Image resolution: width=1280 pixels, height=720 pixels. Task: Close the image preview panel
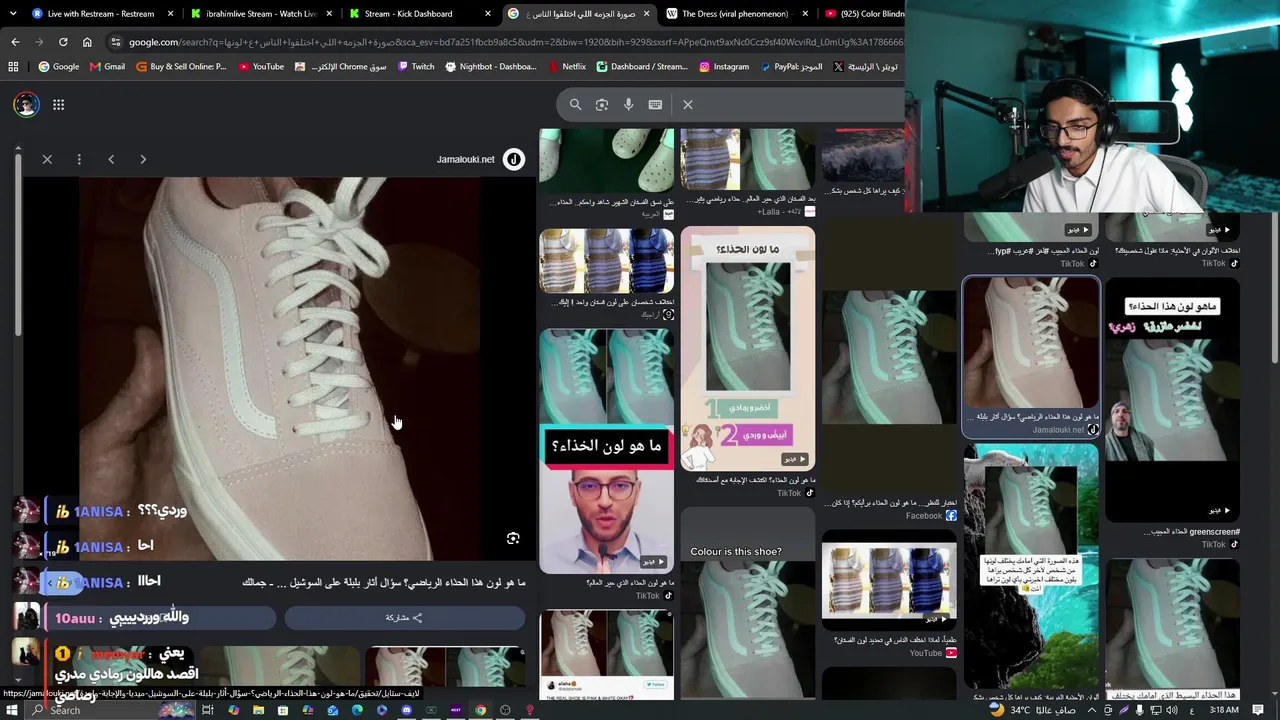coord(47,159)
